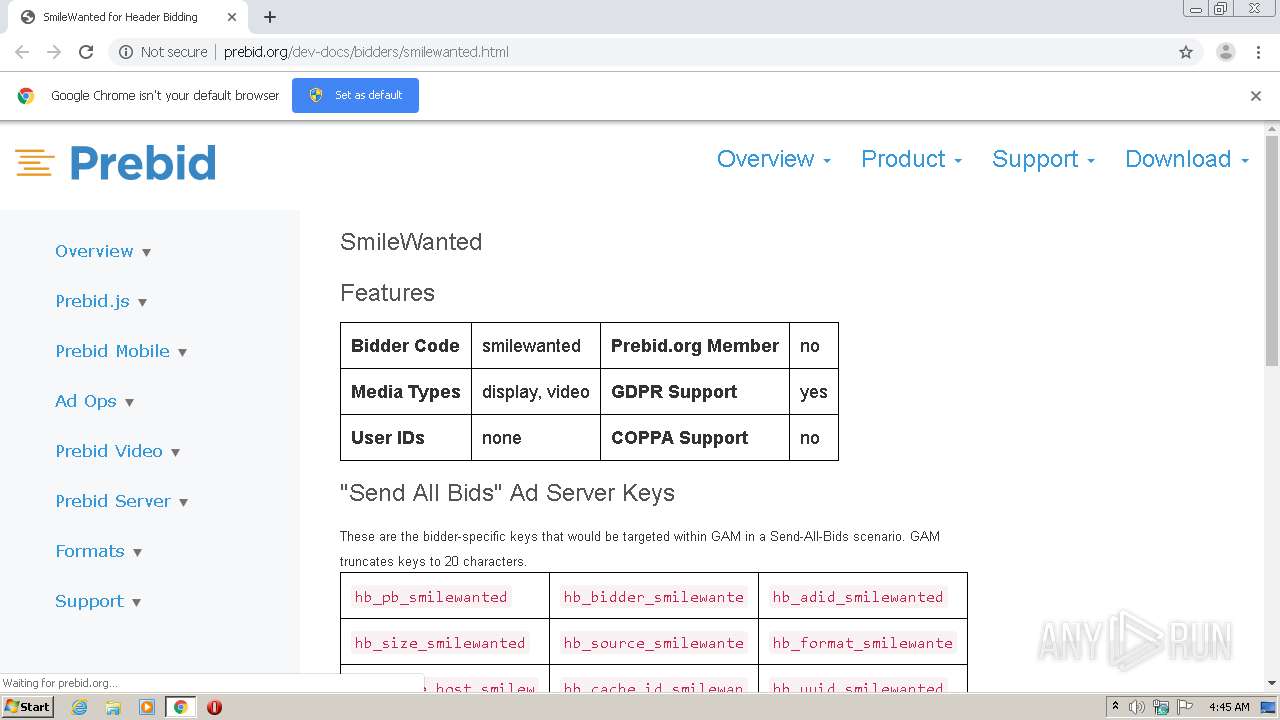Click the User IDs table cell
This screenshot has height=720, width=1280.
pyautogui.click(x=406, y=438)
